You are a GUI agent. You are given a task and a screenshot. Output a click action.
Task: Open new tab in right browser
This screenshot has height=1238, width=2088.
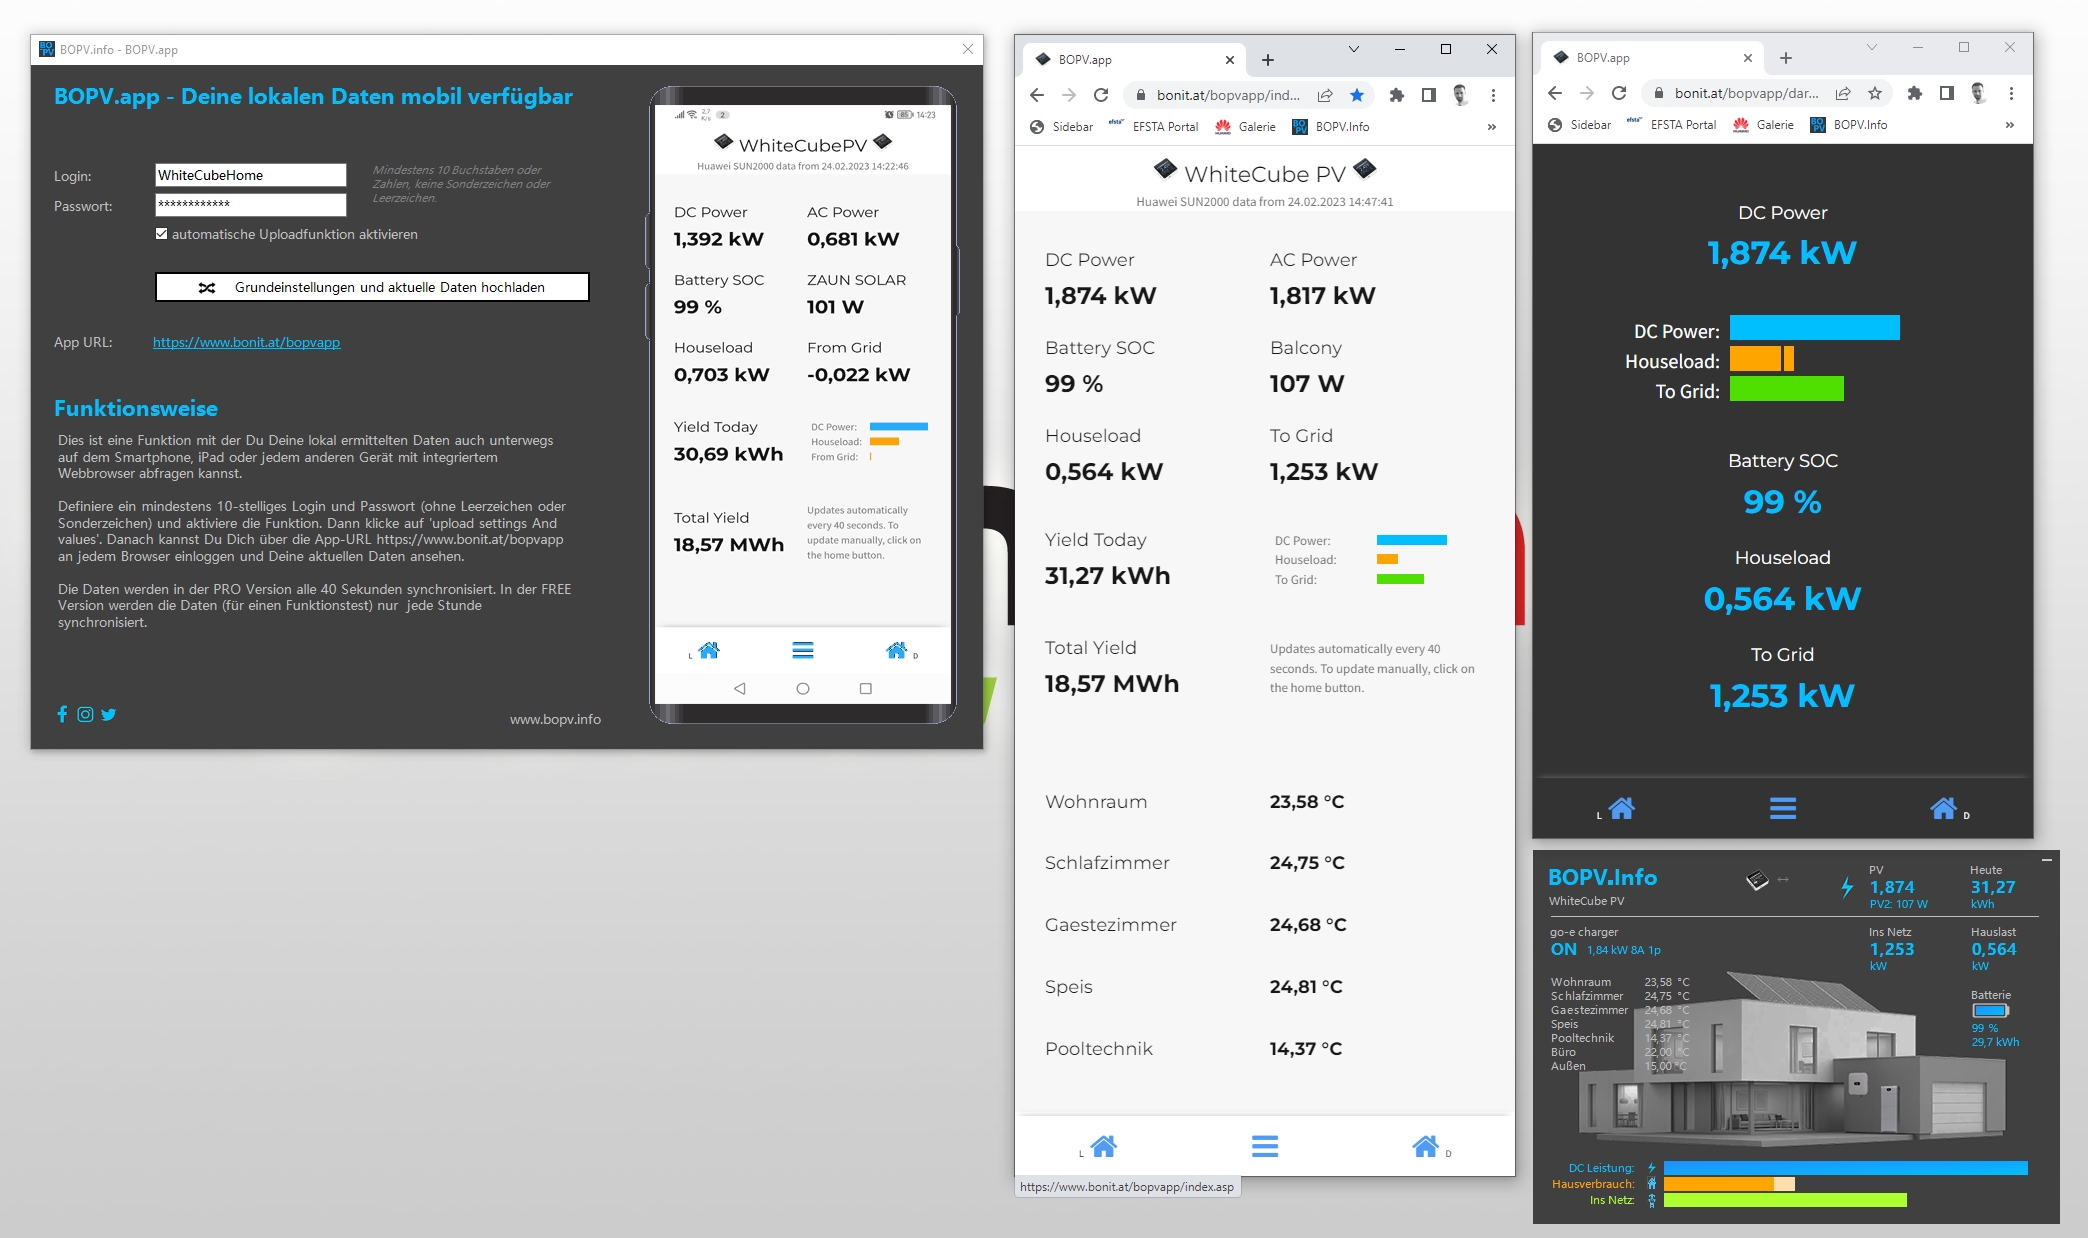click(x=1785, y=58)
